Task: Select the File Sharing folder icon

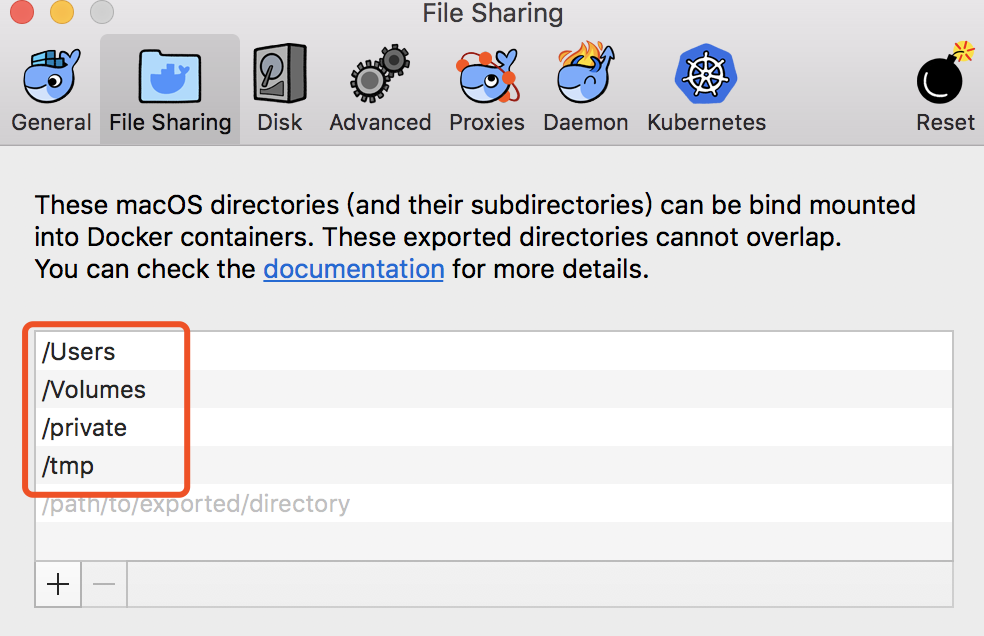Action: [x=169, y=76]
